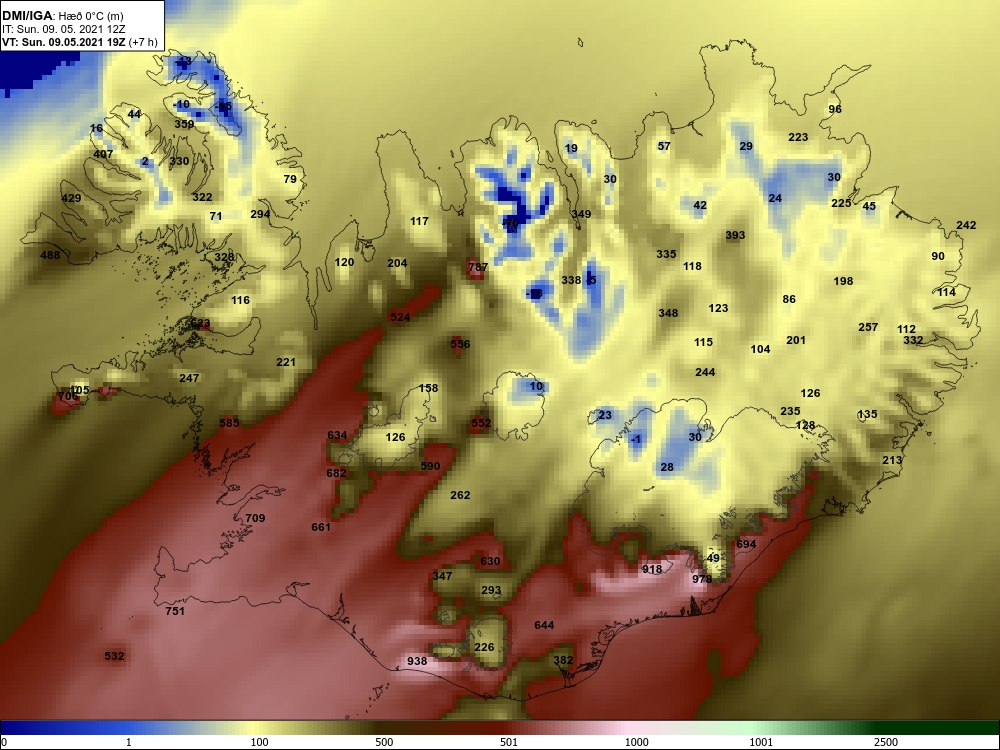
Task: Click the map value "429"
Action: [71, 198]
